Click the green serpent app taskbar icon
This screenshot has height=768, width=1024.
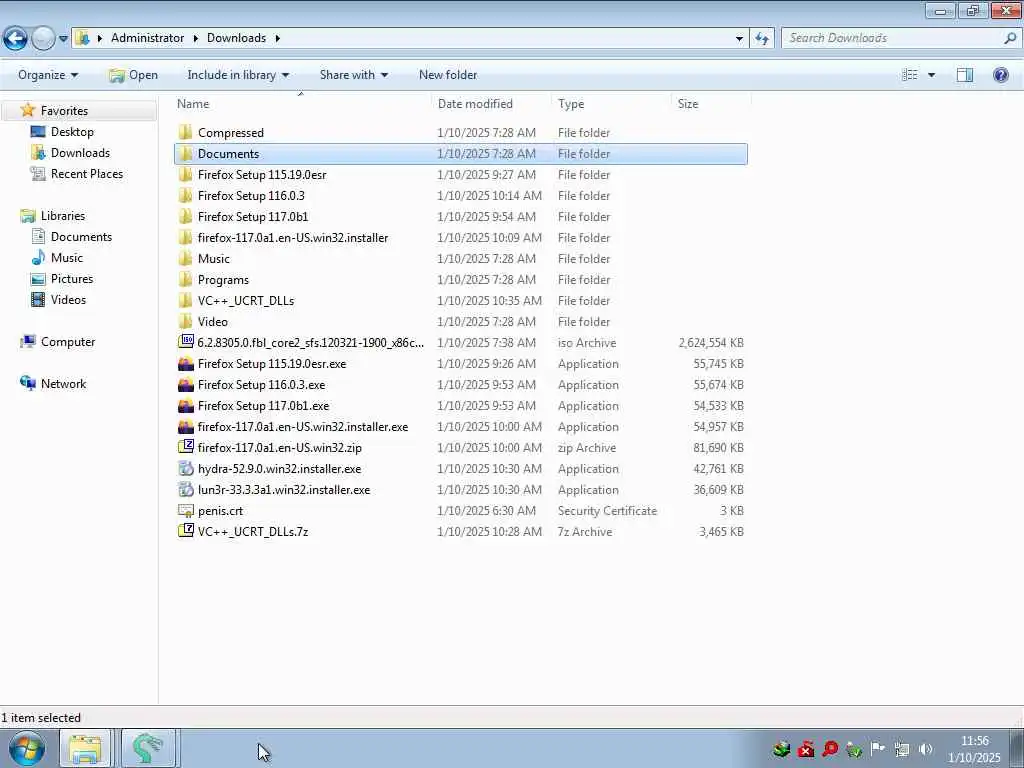[148, 748]
